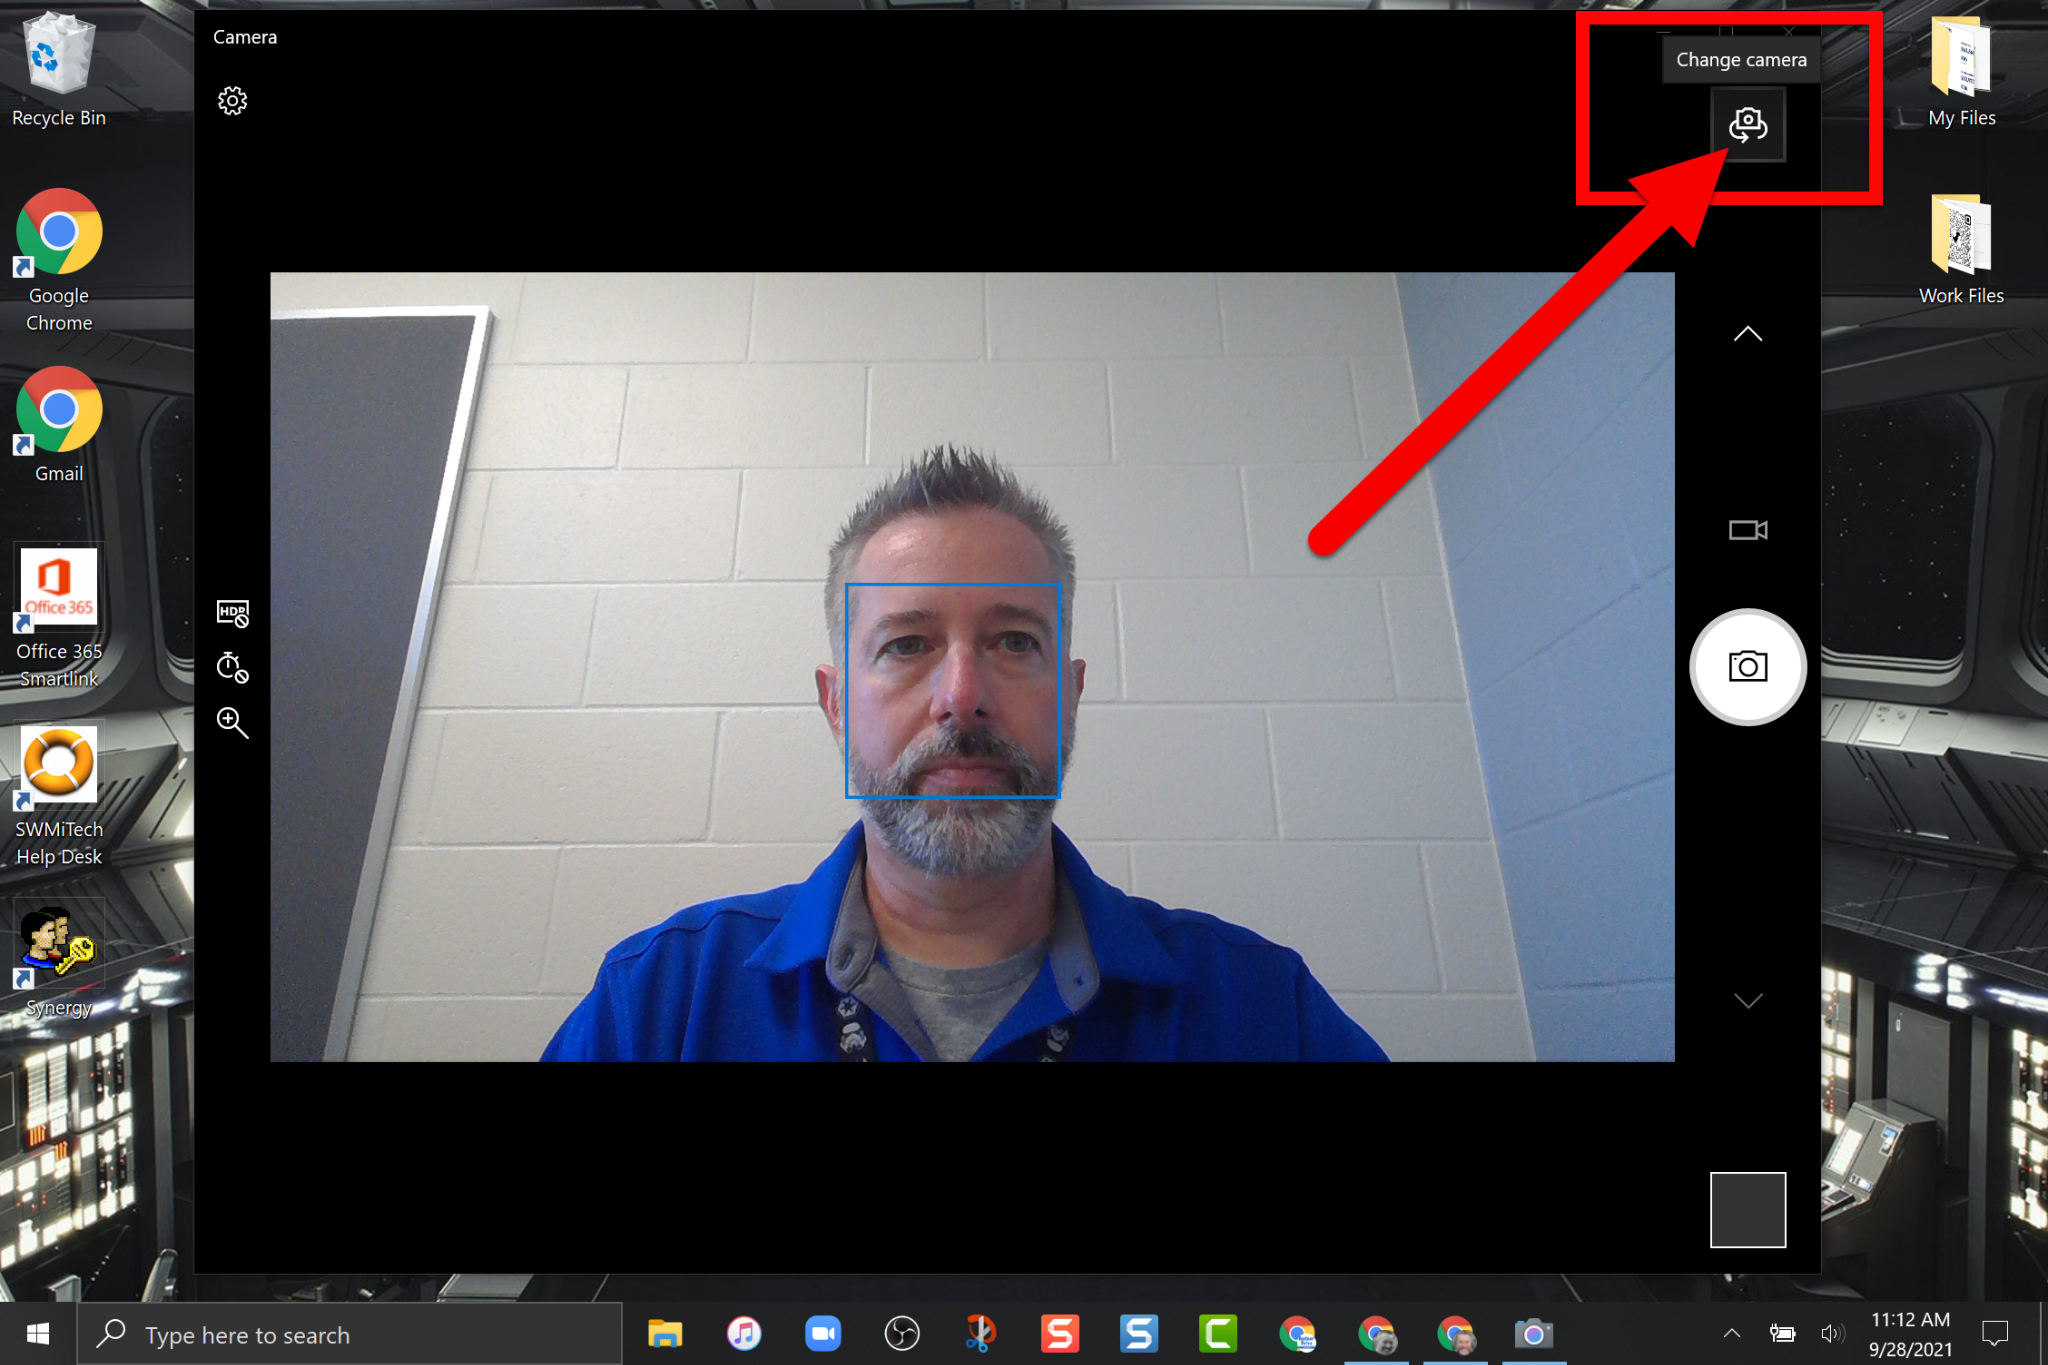This screenshot has height=1365, width=2048.
Task: Switch to video recording mode
Action: pyautogui.click(x=1747, y=530)
